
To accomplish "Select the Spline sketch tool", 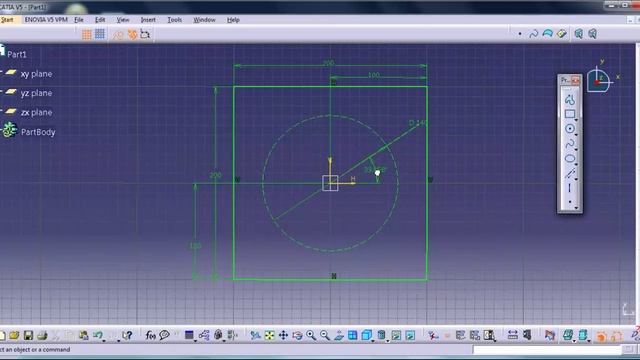I will tap(570, 144).
